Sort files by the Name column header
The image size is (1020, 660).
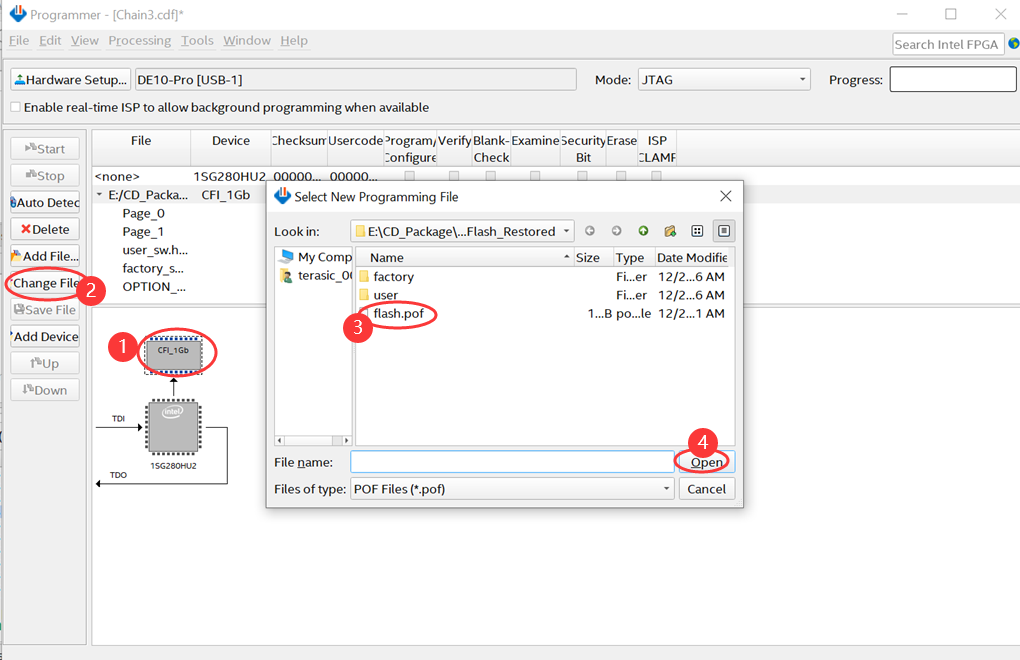[464, 257]
